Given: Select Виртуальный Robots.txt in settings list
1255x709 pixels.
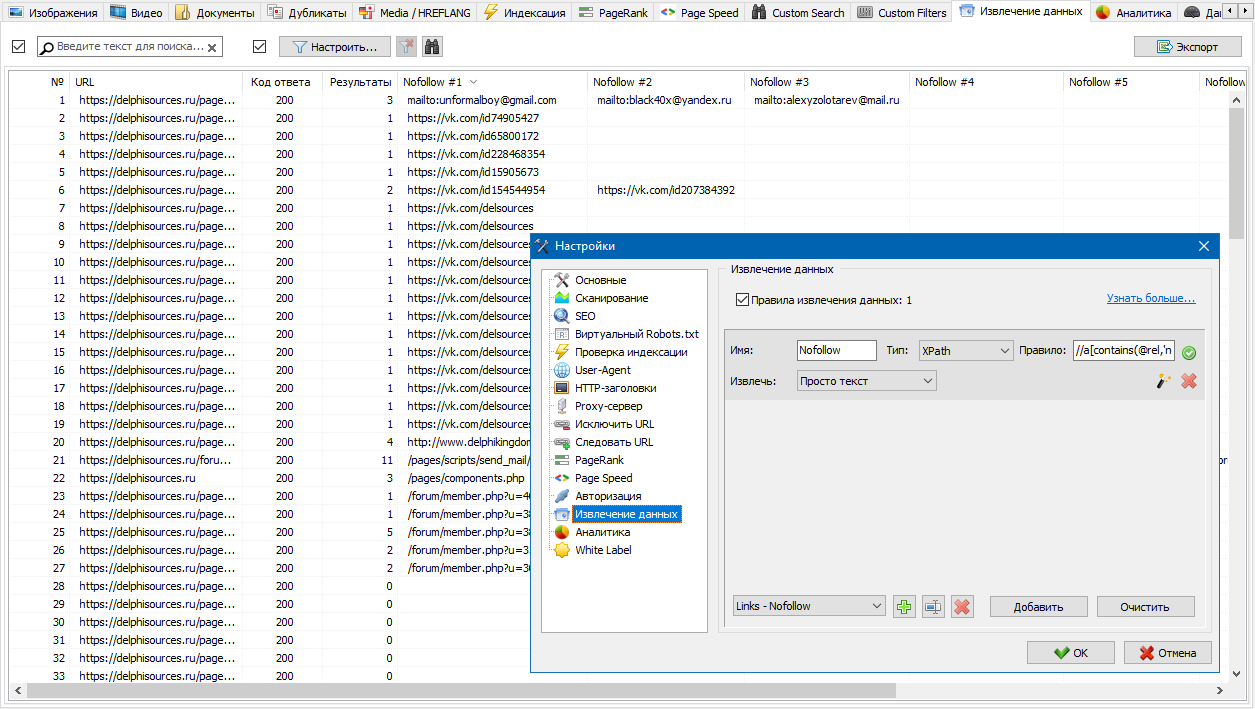Looking at the screenshot, I should pyautogui.click(x=636, y=334).
